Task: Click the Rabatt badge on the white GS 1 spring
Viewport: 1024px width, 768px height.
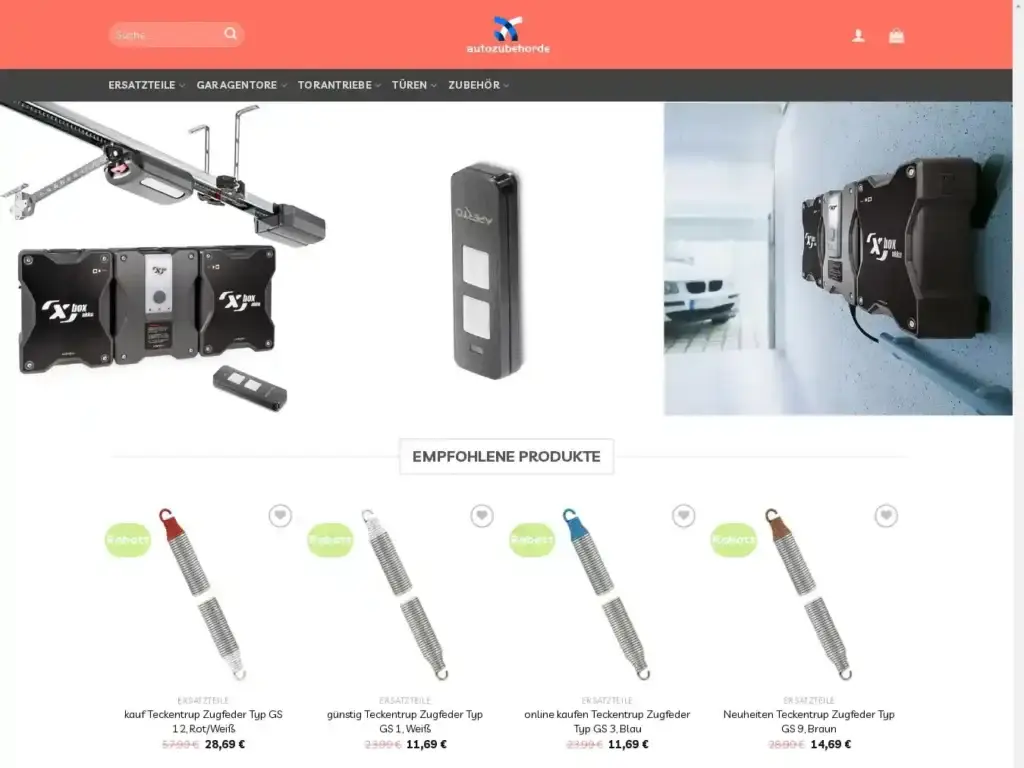Action: [x=331, y=539]
